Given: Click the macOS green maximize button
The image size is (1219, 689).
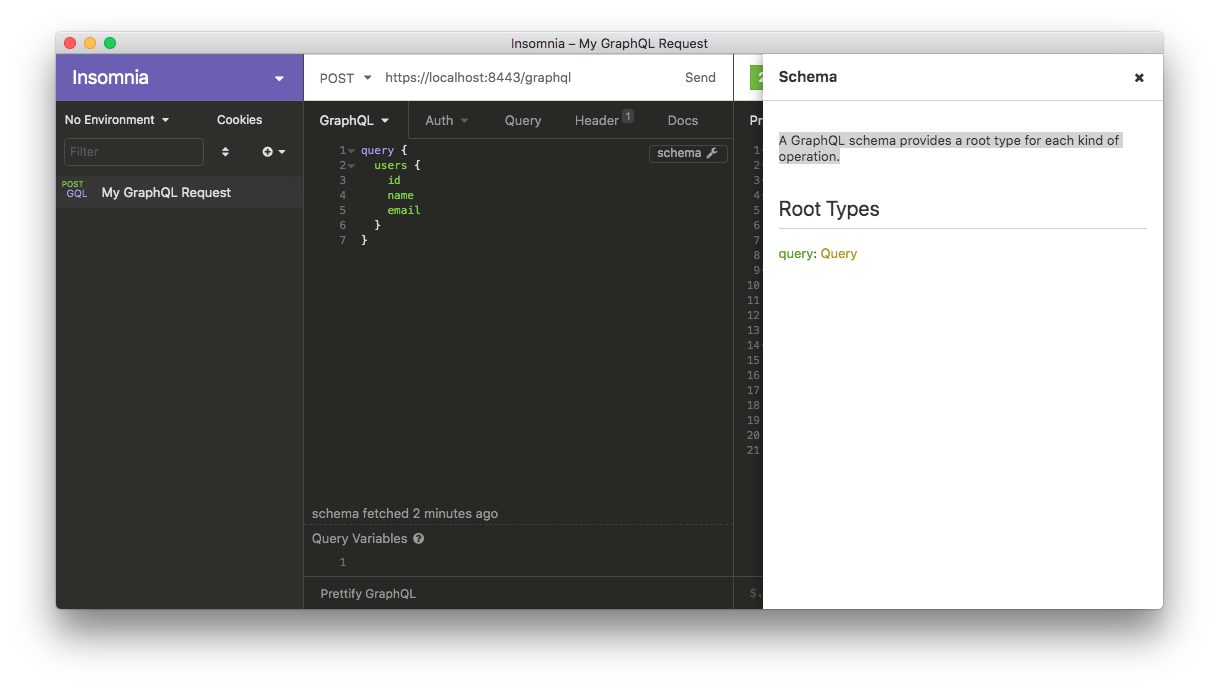Looking at the screenshot, I should point(110,43).
